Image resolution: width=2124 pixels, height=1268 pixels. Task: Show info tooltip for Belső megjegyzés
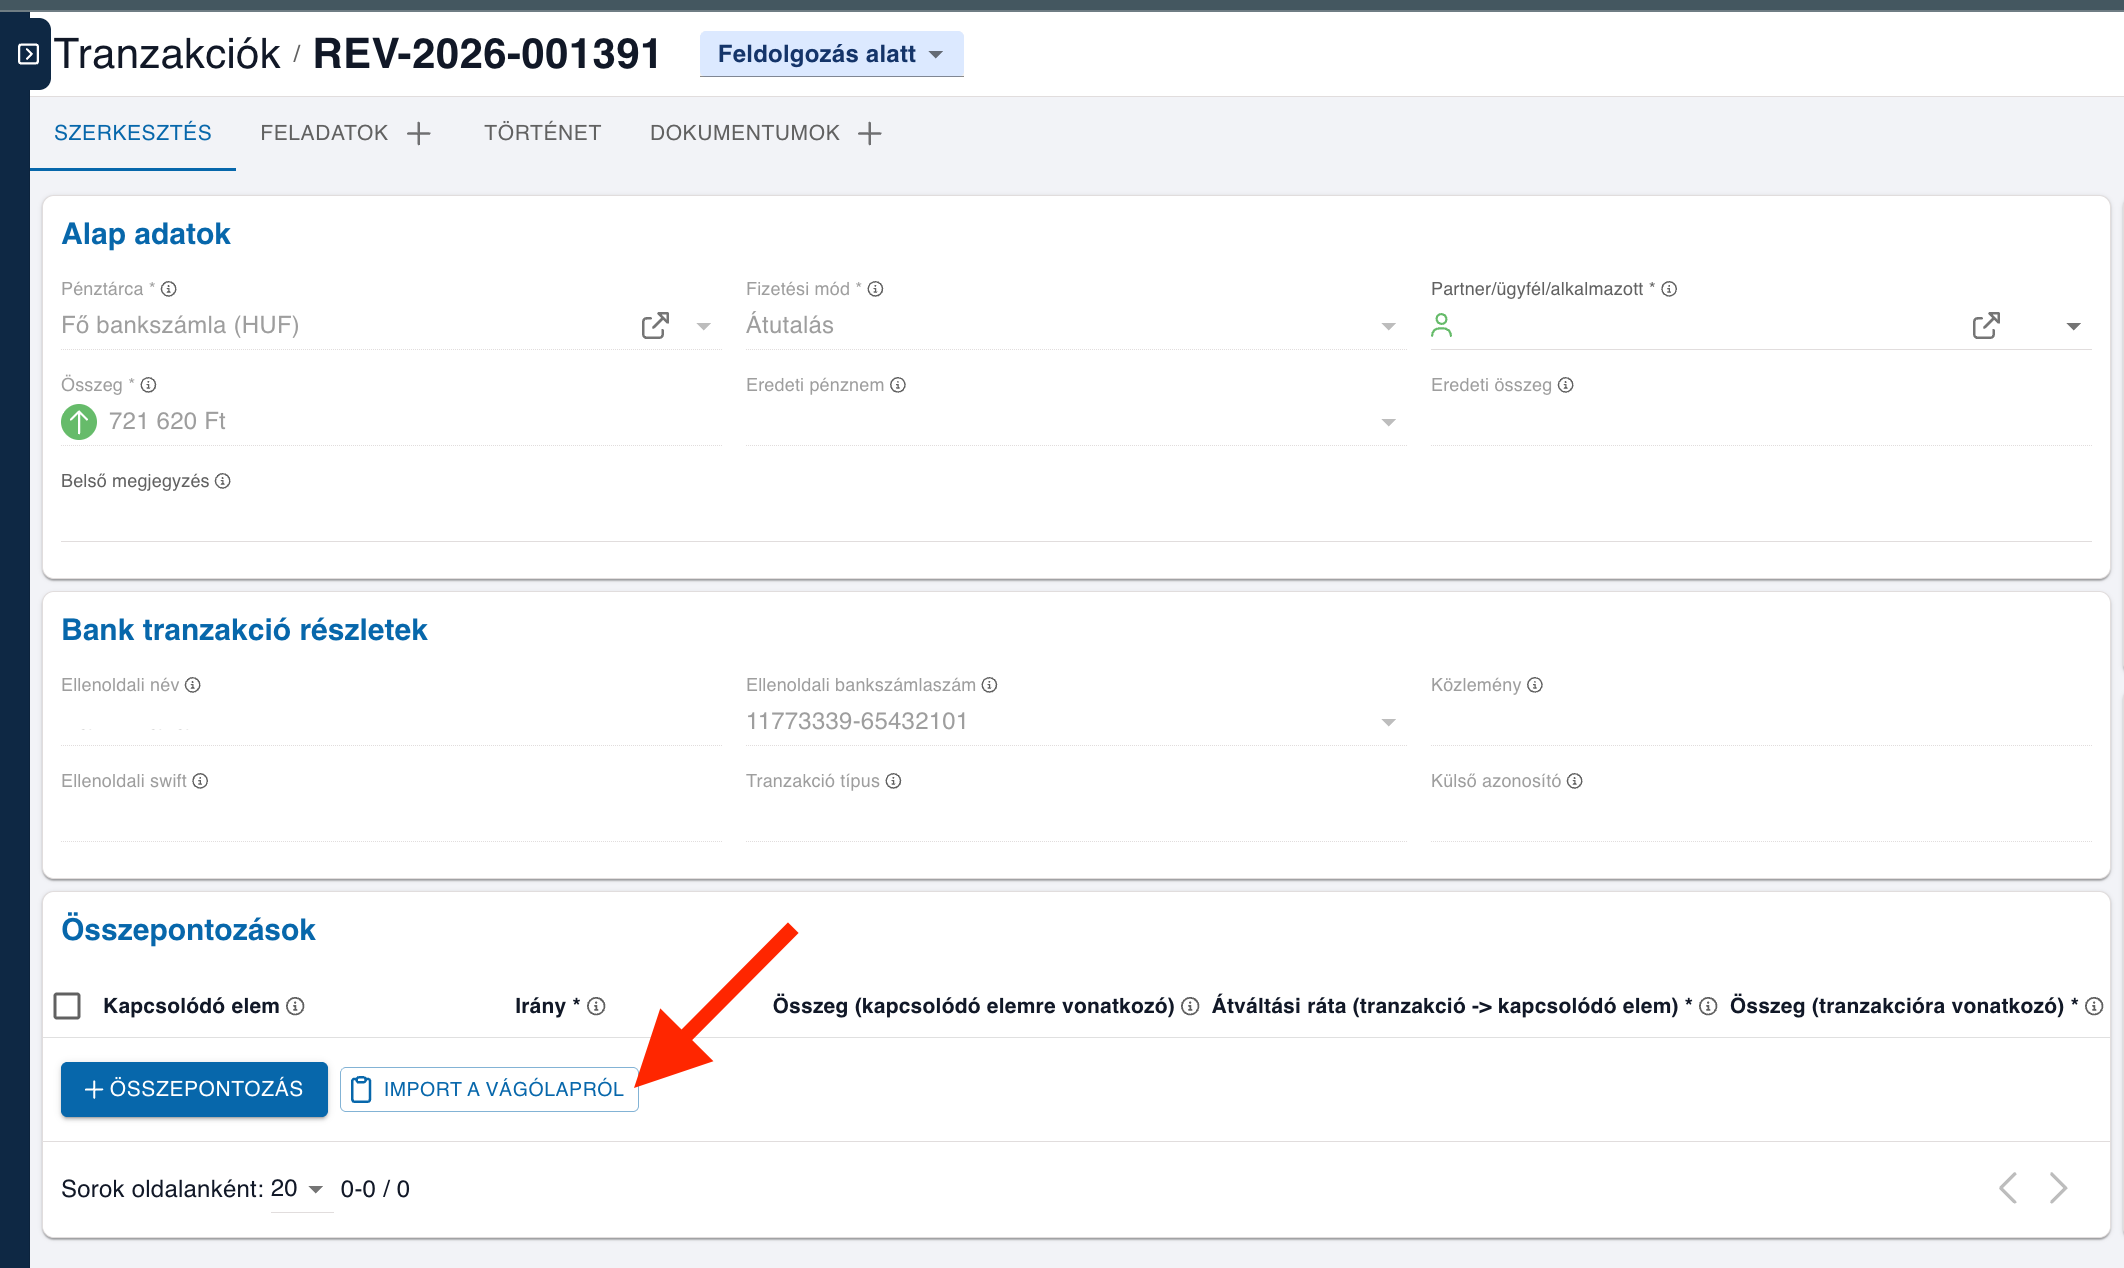223,481
